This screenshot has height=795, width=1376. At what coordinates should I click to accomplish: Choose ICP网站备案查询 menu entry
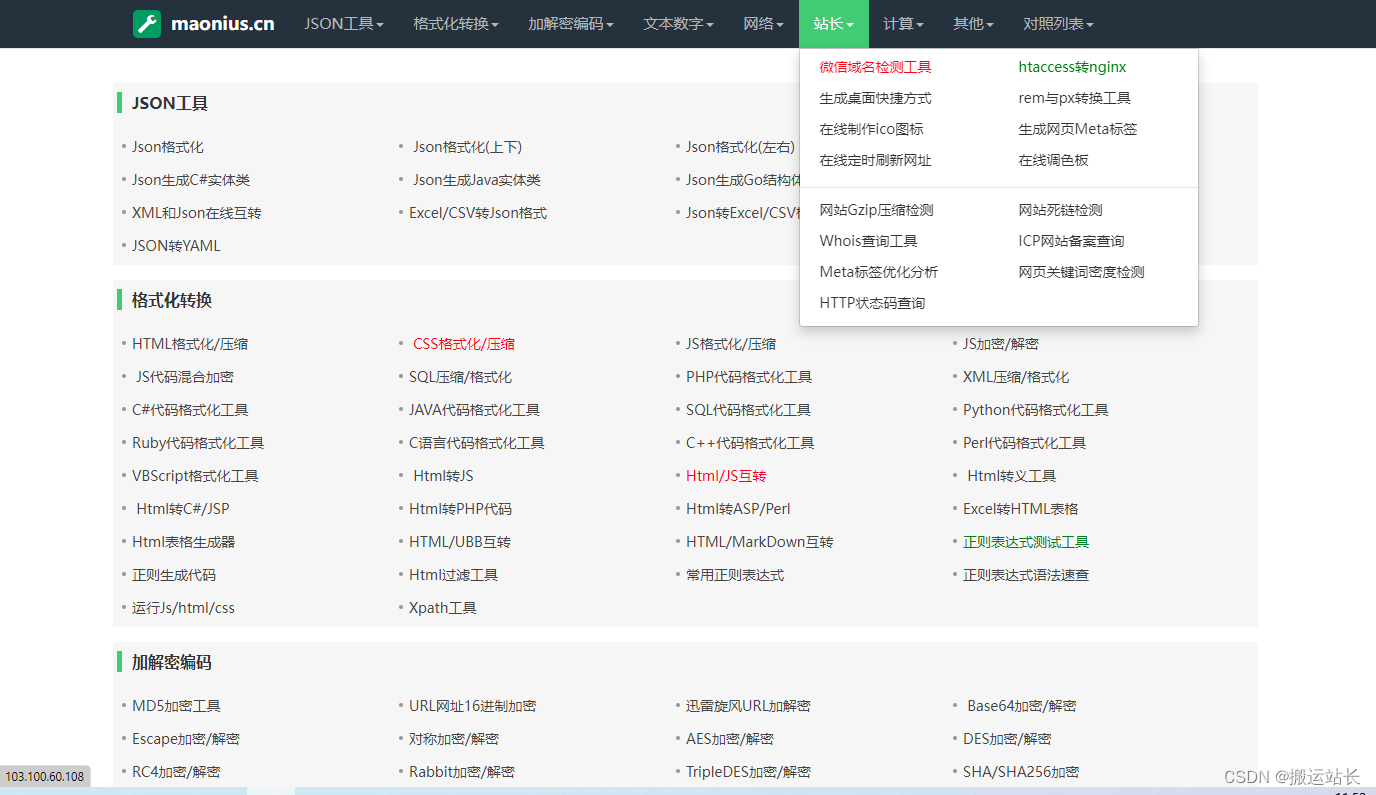tap(1072, 241)
